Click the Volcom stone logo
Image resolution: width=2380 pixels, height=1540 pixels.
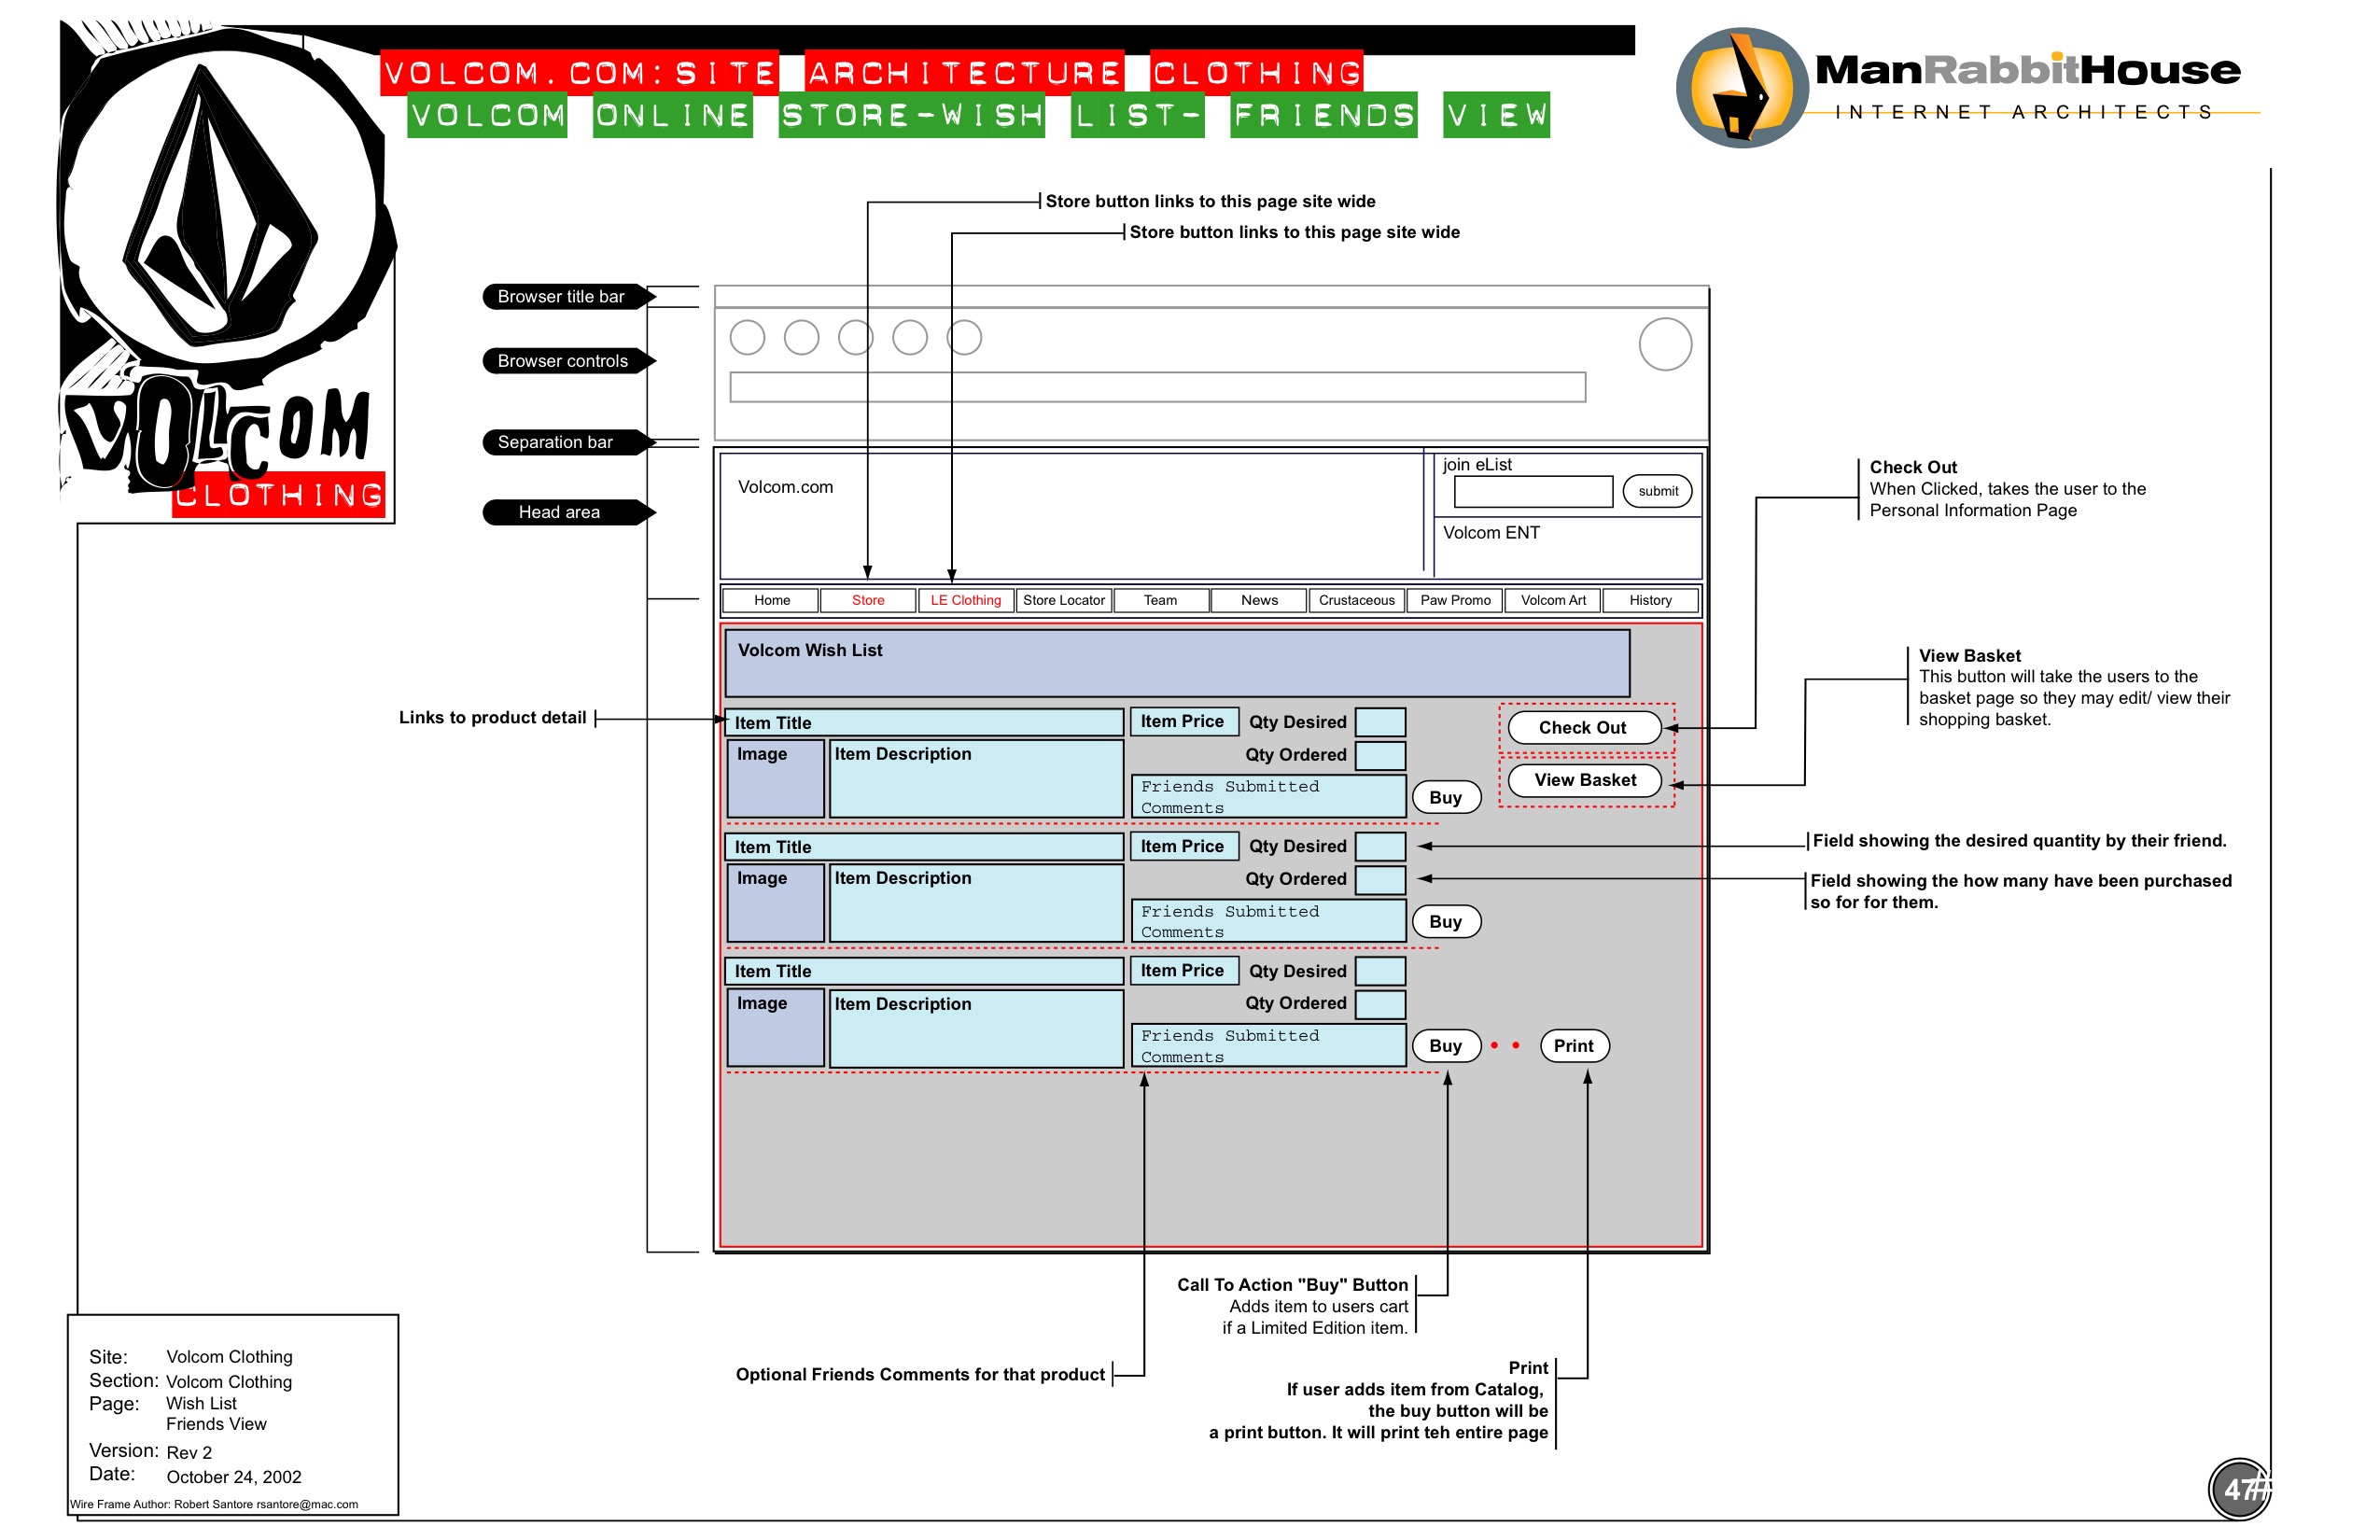pos(222,205)
